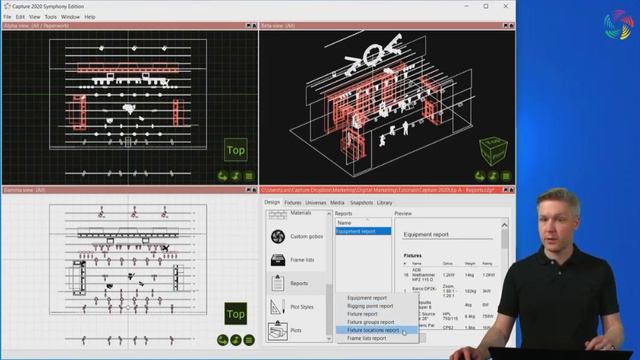Click up arrow of Preview scrollbar
640x360 pixels.
tap(504, 225)
